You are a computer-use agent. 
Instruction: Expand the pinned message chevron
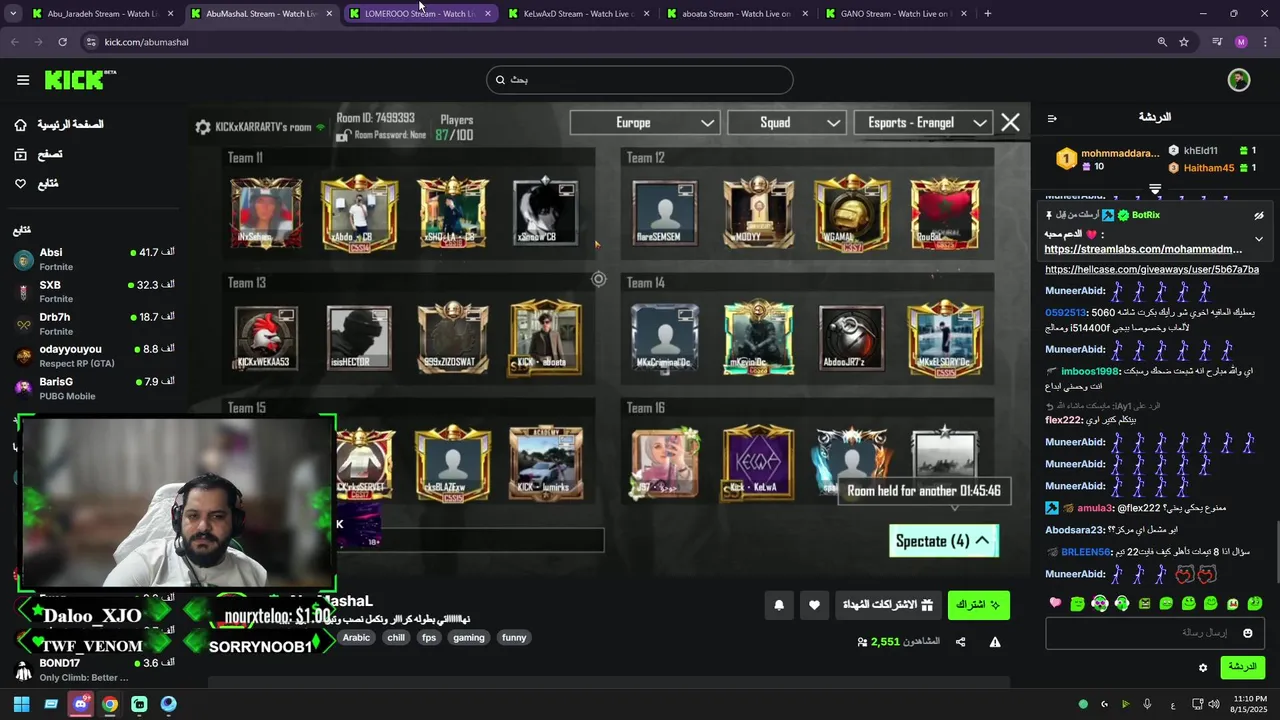pos(1259,239)
